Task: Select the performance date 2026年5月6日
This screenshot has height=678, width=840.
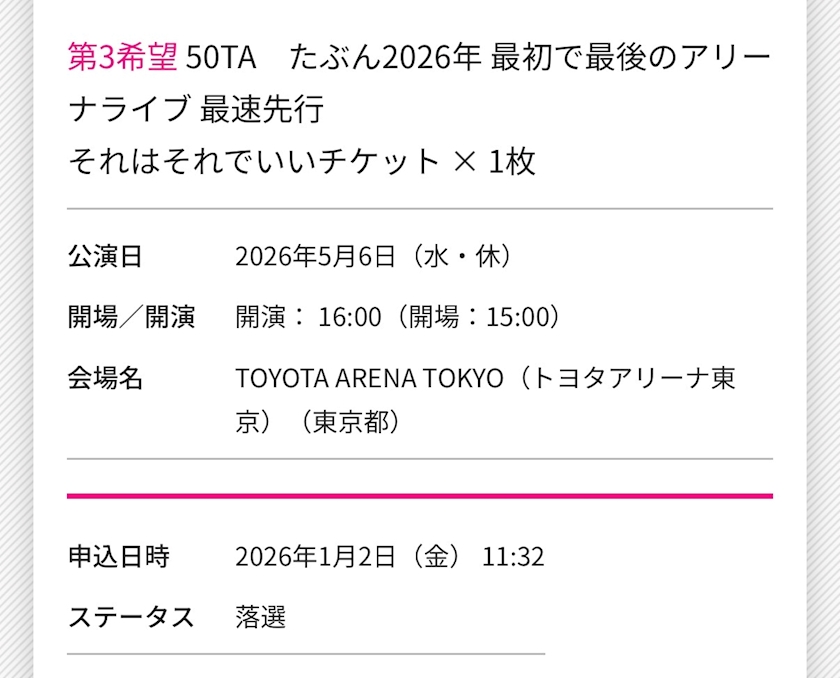Action: (x=316, y=256)
